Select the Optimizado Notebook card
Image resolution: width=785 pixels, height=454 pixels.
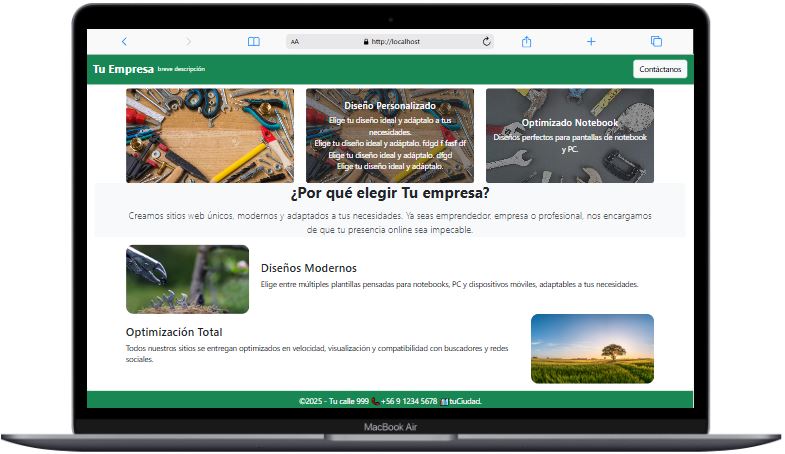[x=570, y=135]
